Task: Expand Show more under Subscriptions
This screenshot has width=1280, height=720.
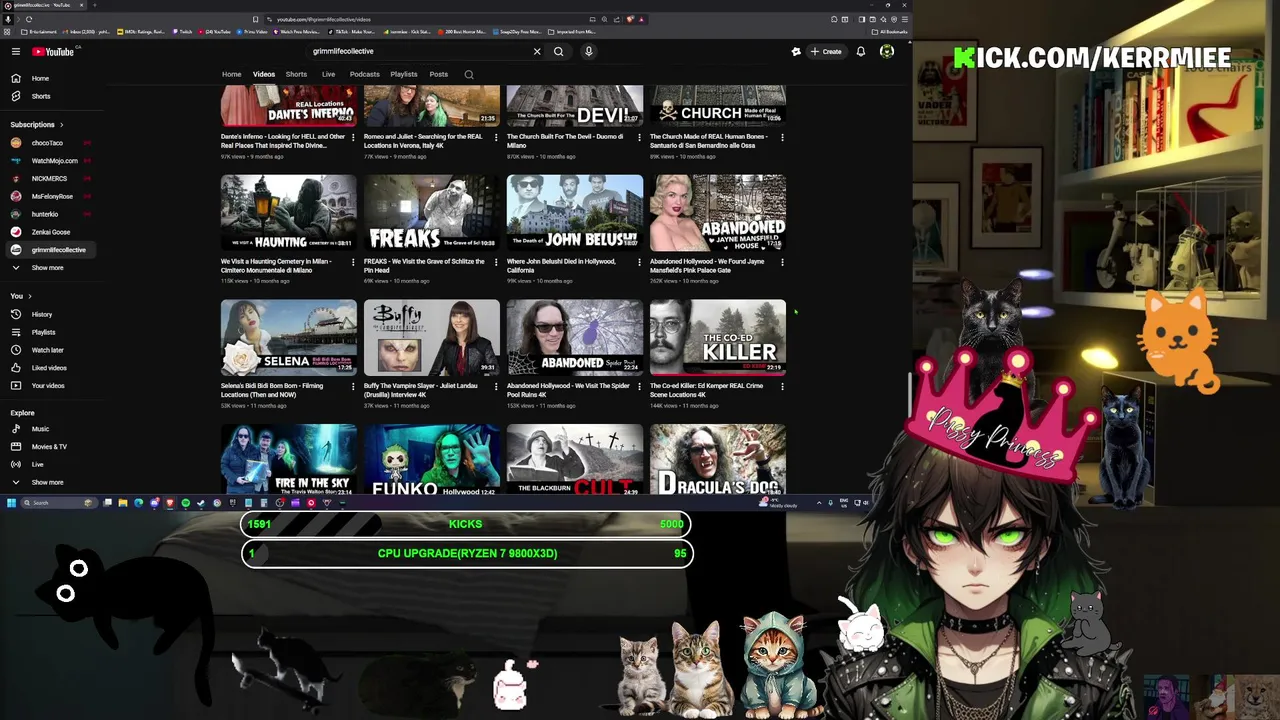Action: pyautogui.click(x=52, y=268)
